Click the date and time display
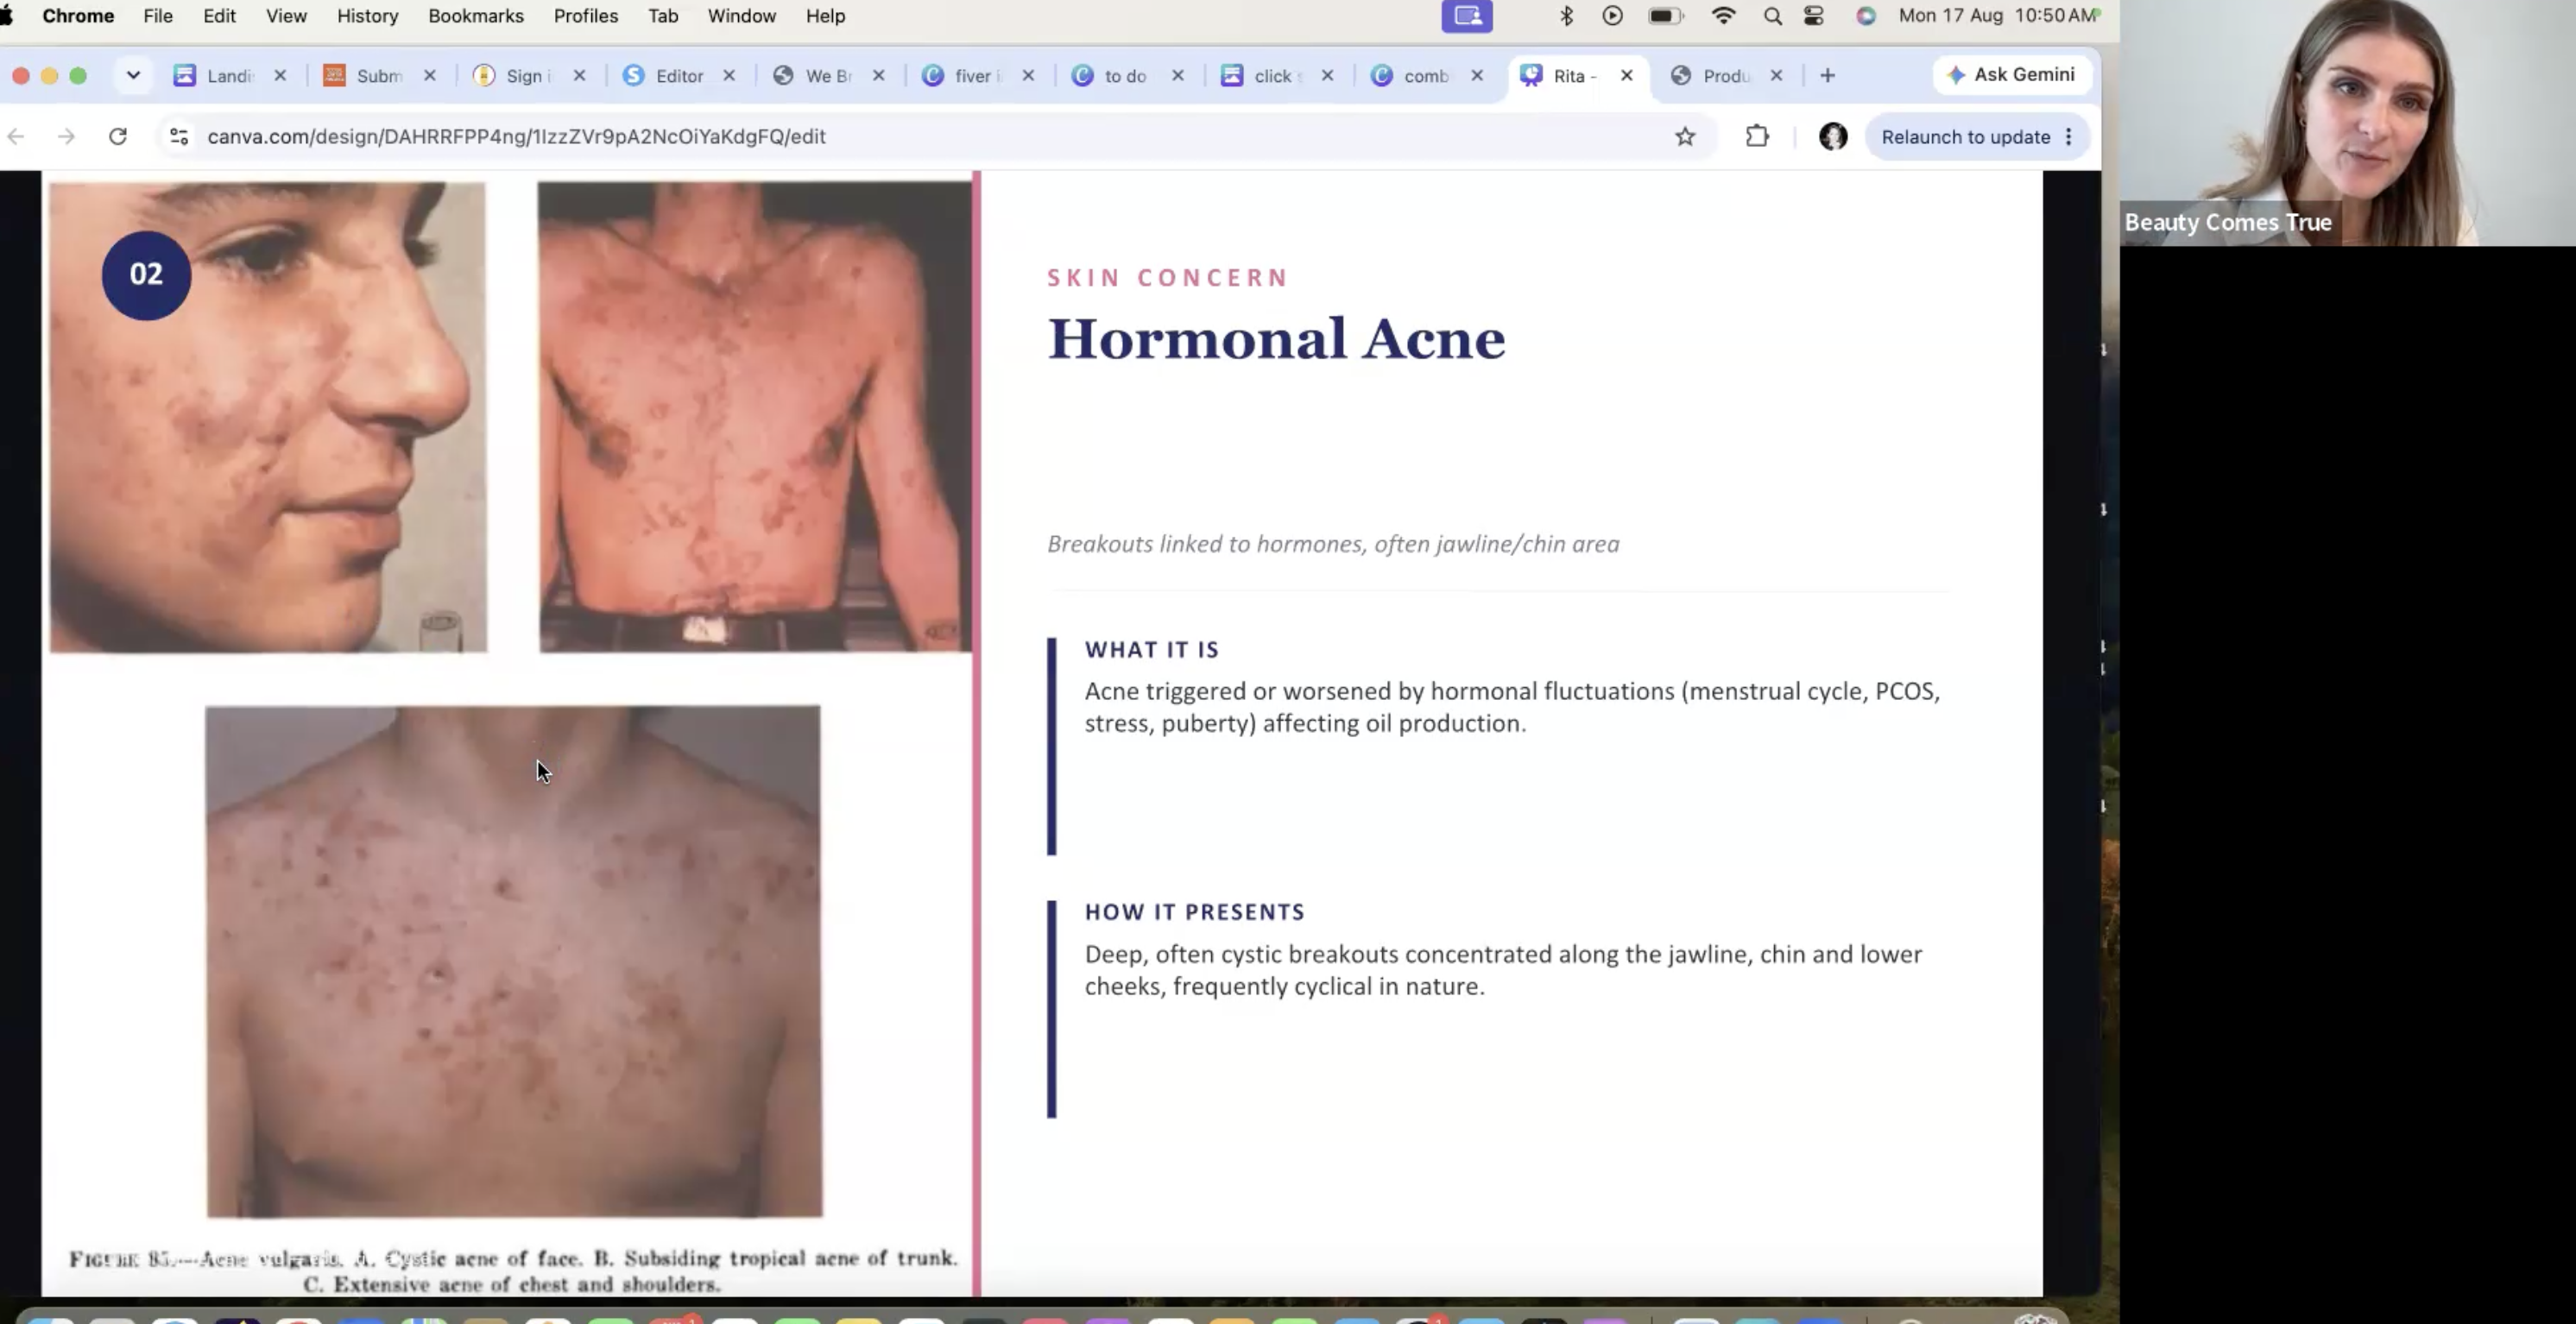The image size is (2576, 1324). click(x=1996, y=16)
